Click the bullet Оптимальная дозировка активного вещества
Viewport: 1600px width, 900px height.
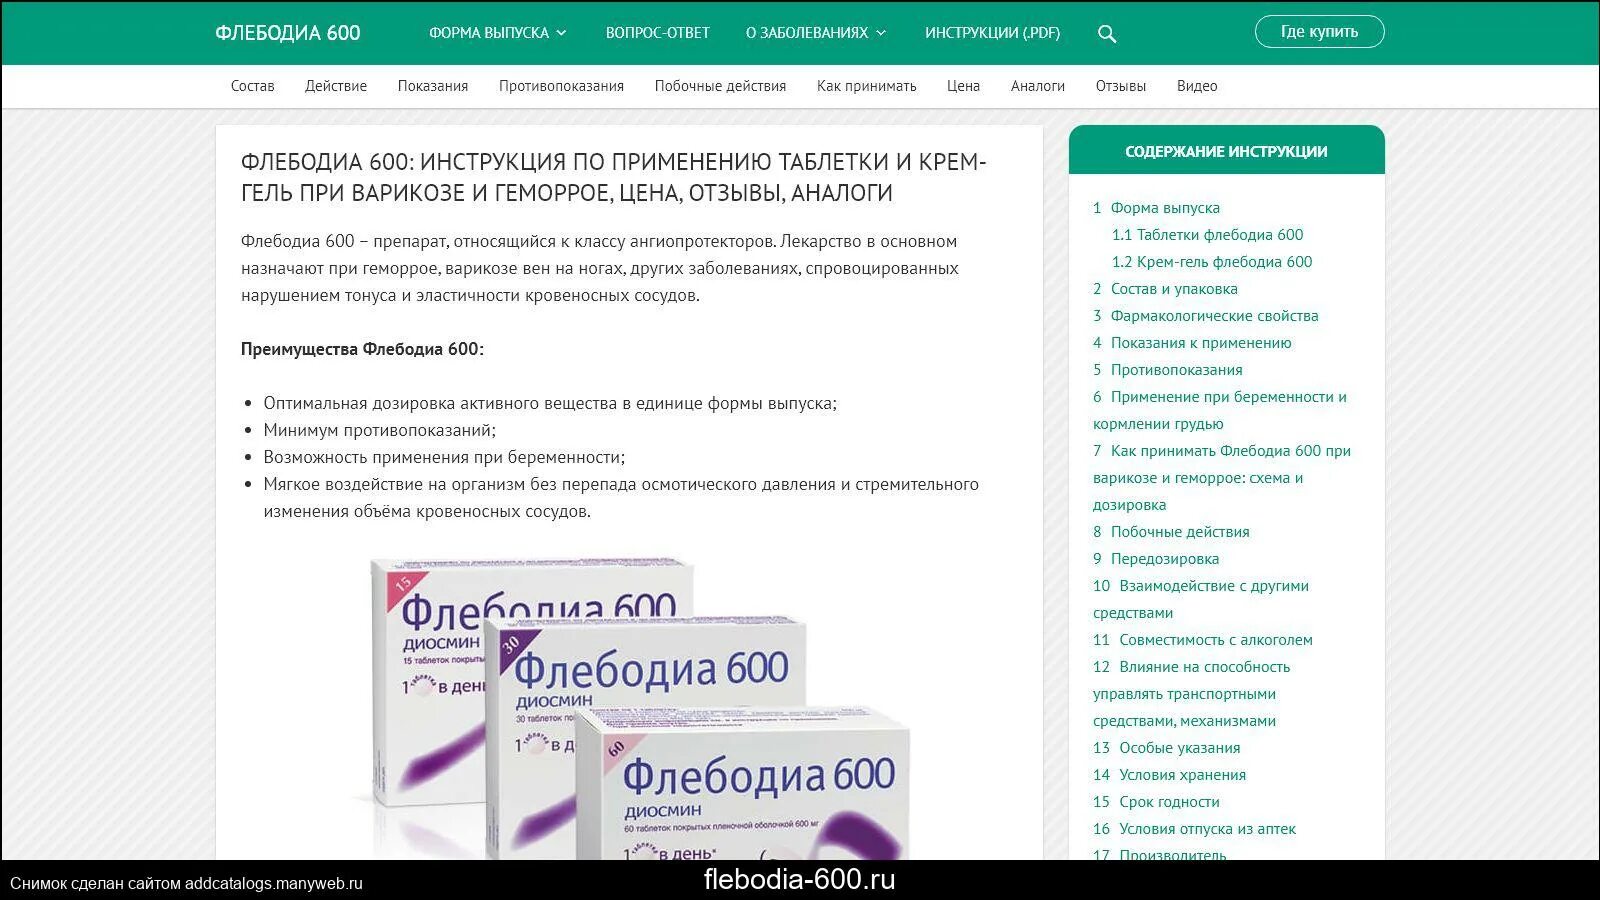(x=550, y=403)
